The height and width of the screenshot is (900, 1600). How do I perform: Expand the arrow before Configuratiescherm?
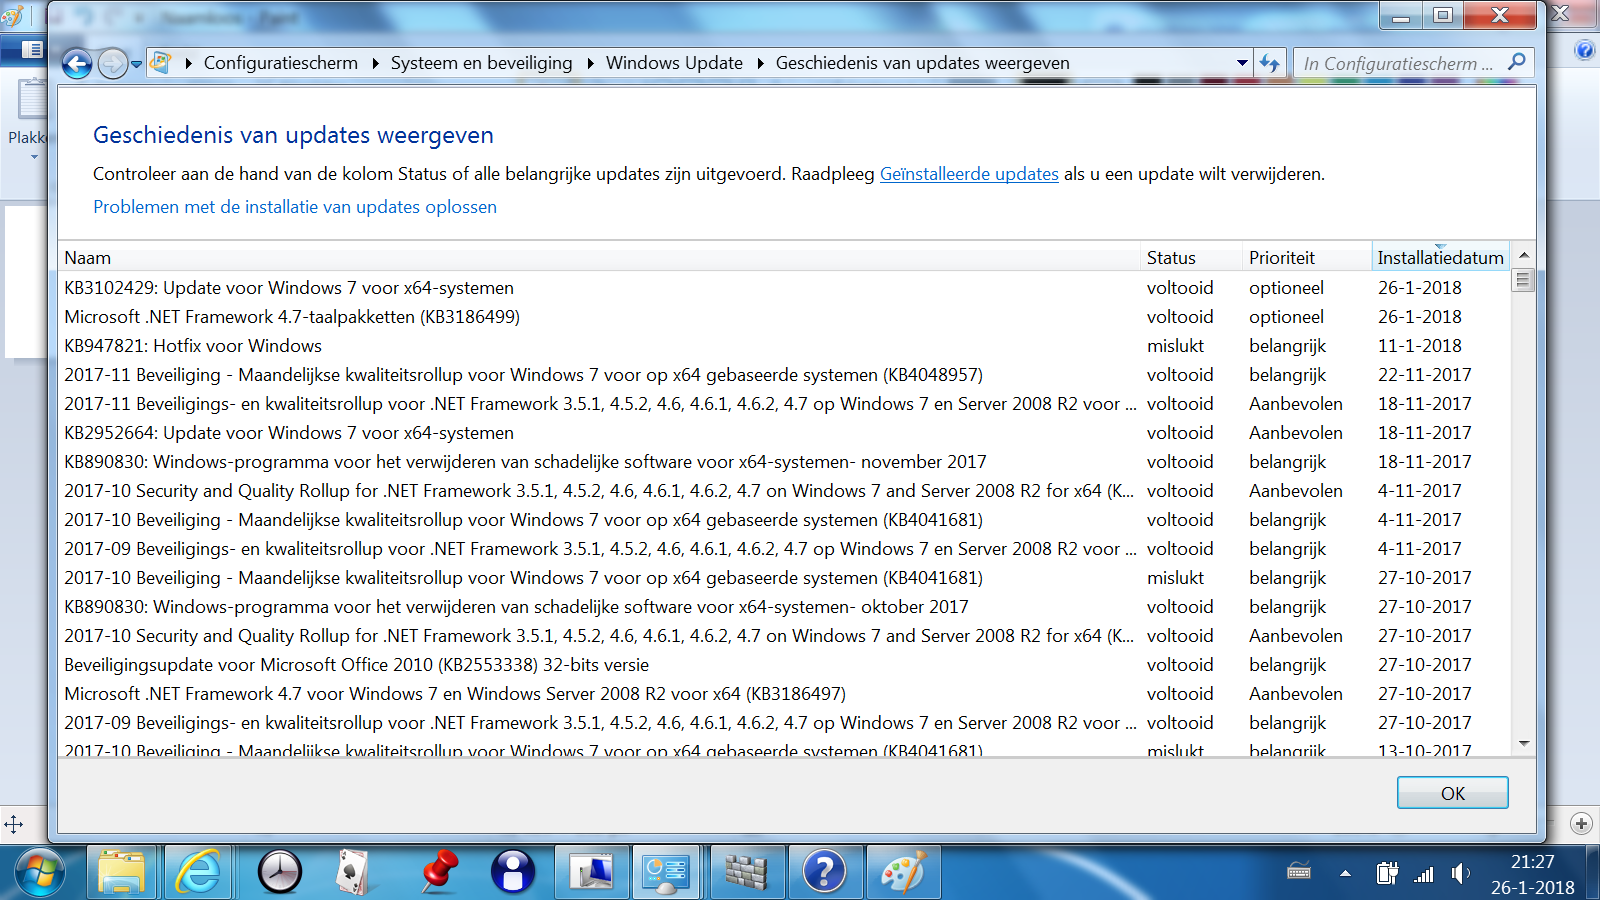click(x=188, y=63)
